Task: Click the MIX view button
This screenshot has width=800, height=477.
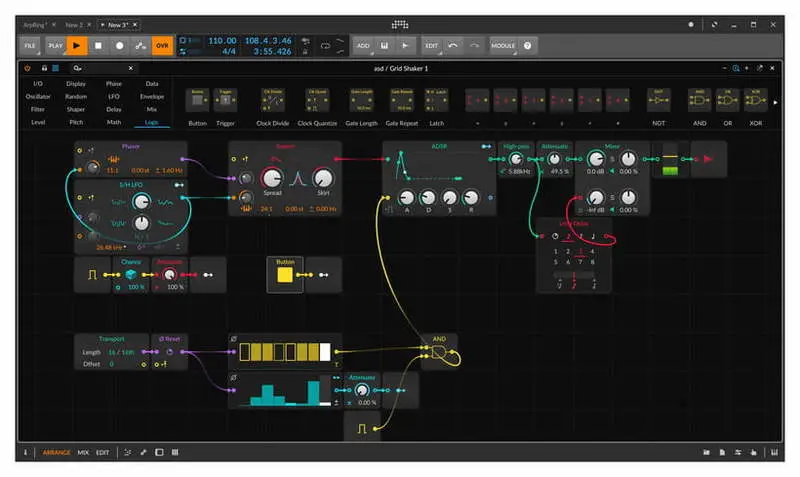Action: [83, 452]
